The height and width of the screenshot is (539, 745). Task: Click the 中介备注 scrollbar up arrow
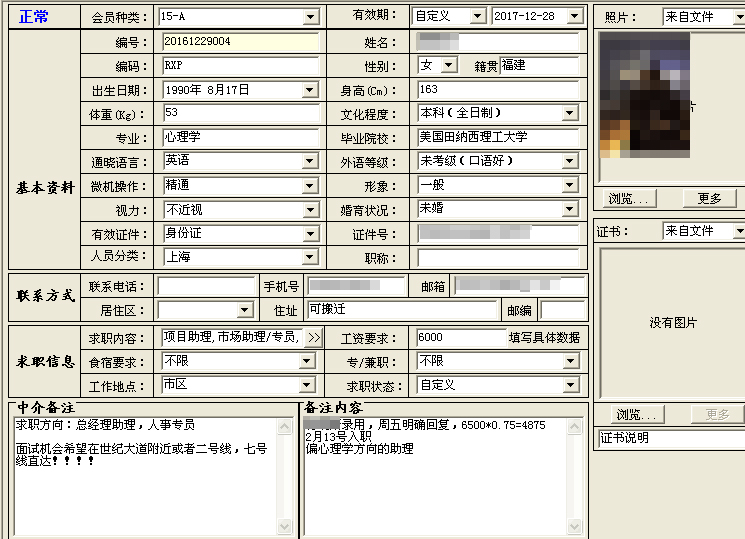[285, 426]
